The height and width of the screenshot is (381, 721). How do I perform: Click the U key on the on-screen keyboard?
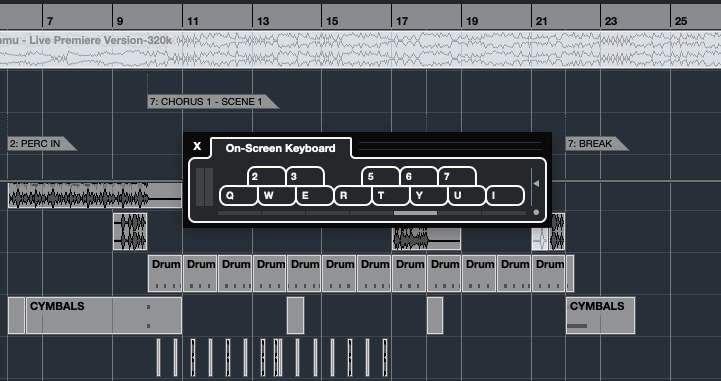467,196
